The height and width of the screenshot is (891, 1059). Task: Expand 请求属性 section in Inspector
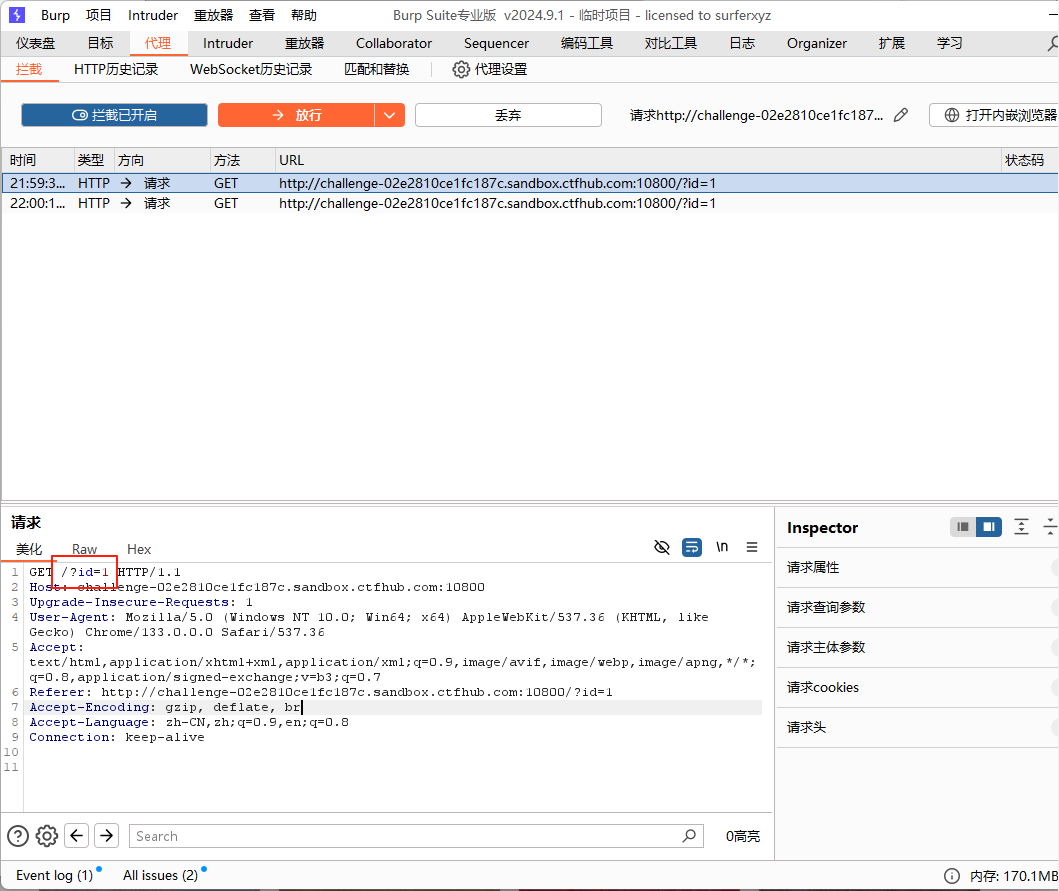tap(918, 567)
